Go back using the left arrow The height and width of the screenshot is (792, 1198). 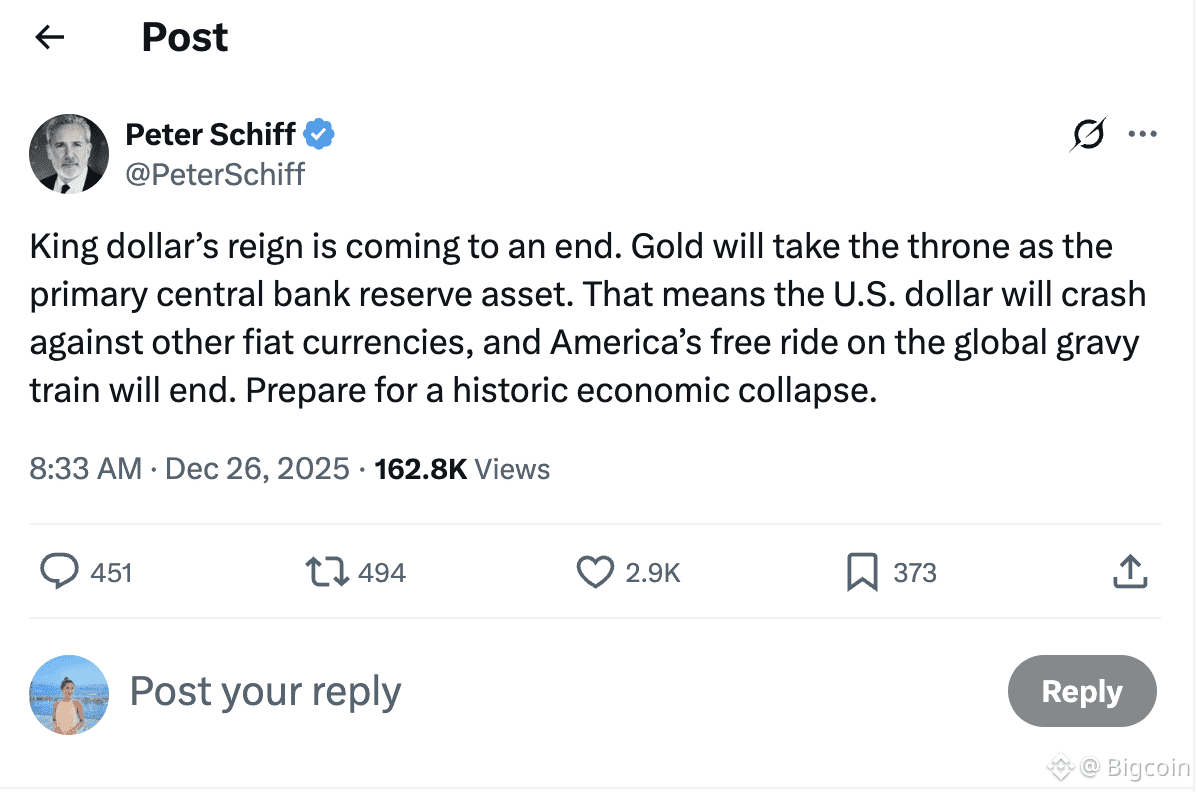pos(49,38)
